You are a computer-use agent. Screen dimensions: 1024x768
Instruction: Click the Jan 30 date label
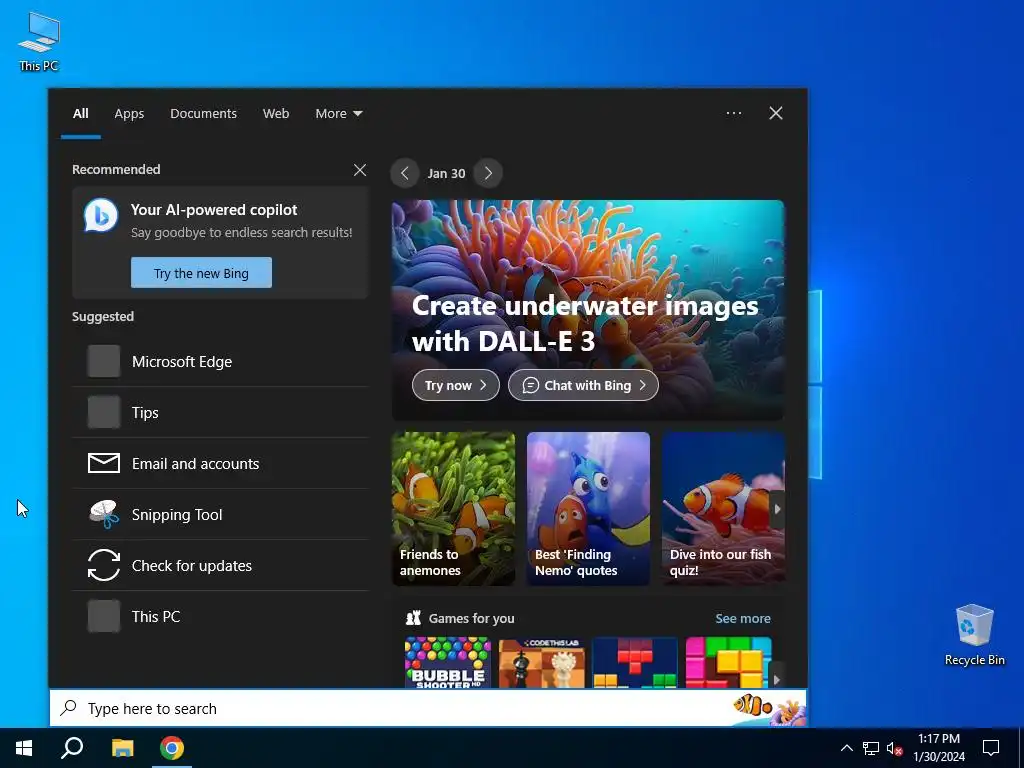point(446,174)
